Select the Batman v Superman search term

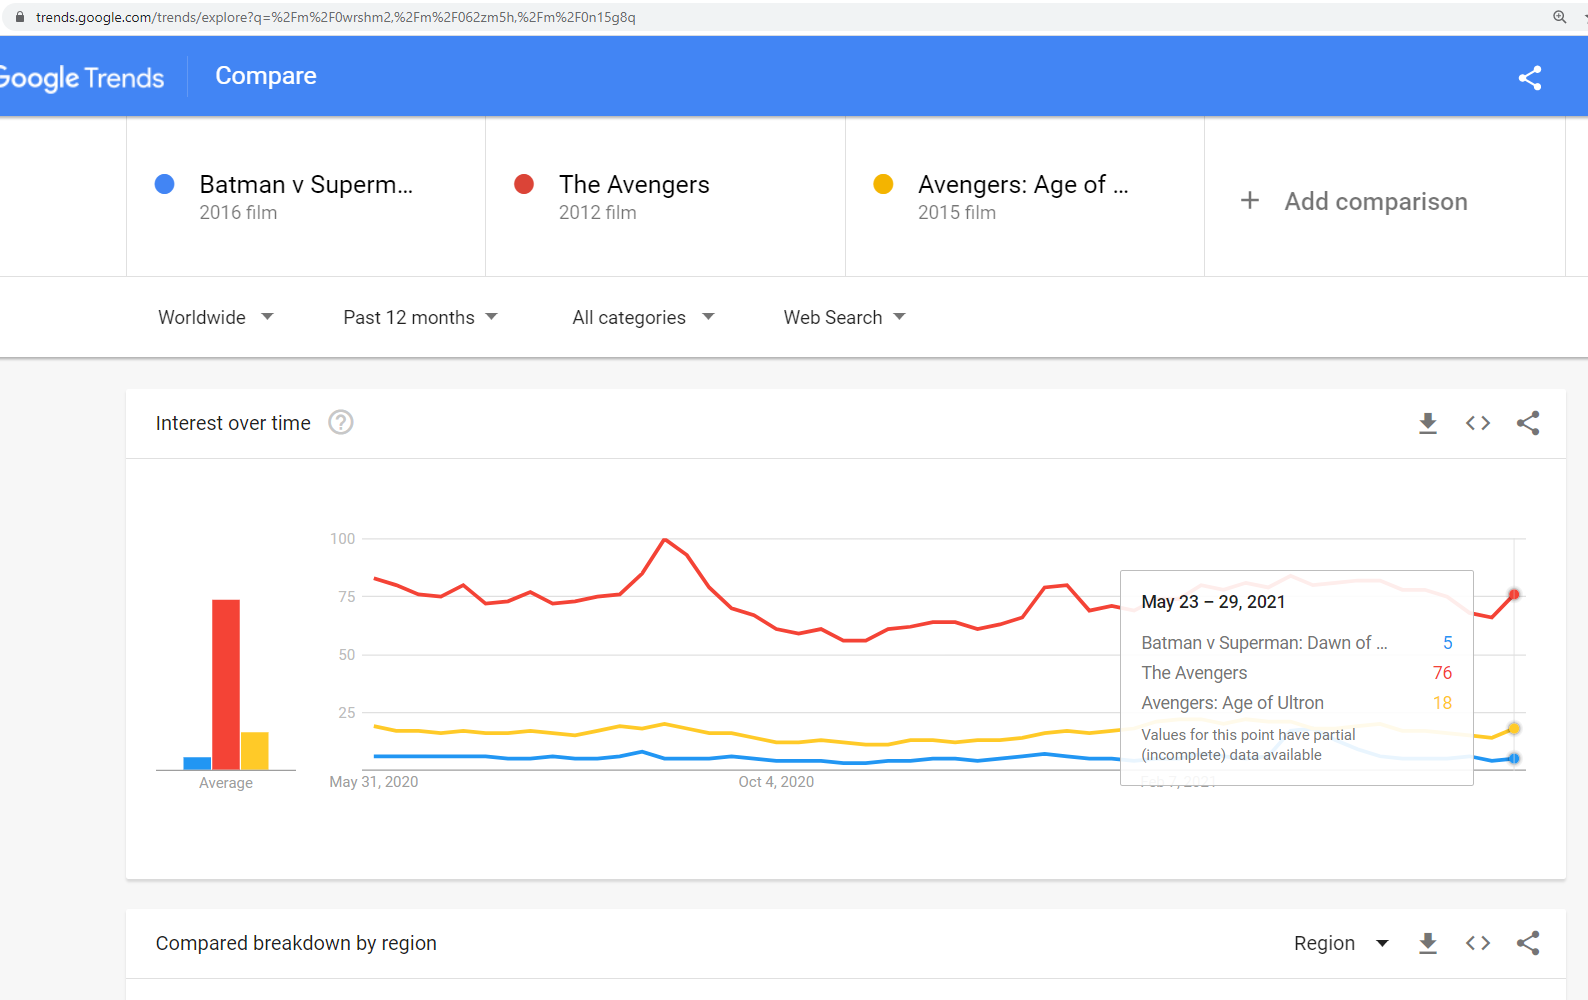[x=306, y=197]
